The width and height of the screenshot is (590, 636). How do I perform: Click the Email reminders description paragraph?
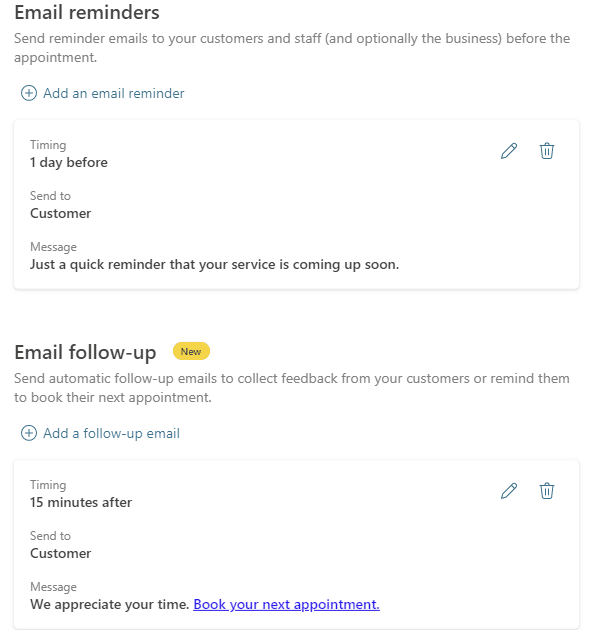(292, 48)
